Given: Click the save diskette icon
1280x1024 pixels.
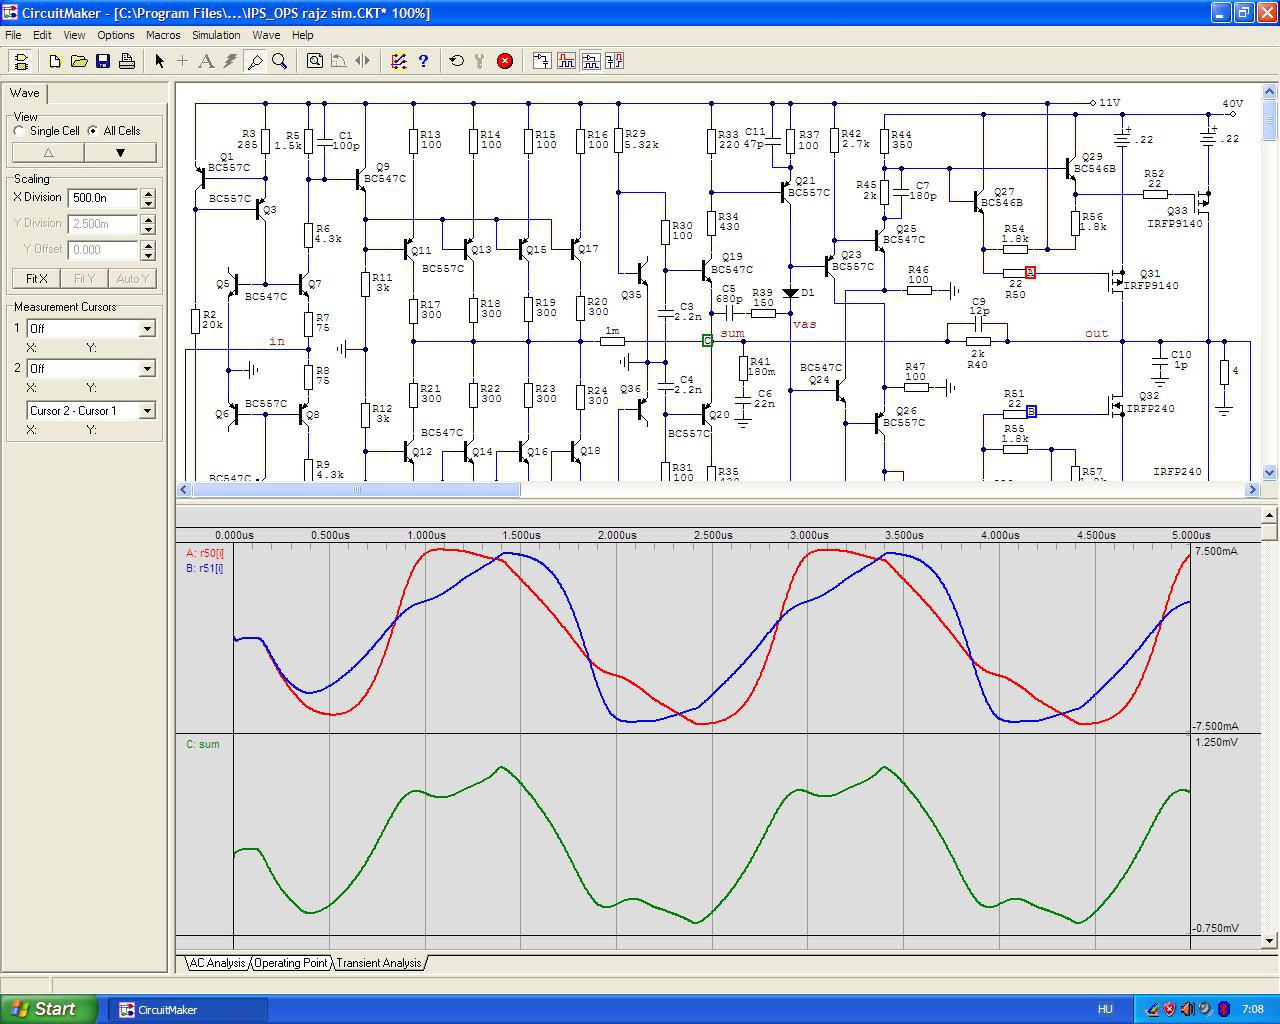Looking at the screenshot, I should pos(103,61).
